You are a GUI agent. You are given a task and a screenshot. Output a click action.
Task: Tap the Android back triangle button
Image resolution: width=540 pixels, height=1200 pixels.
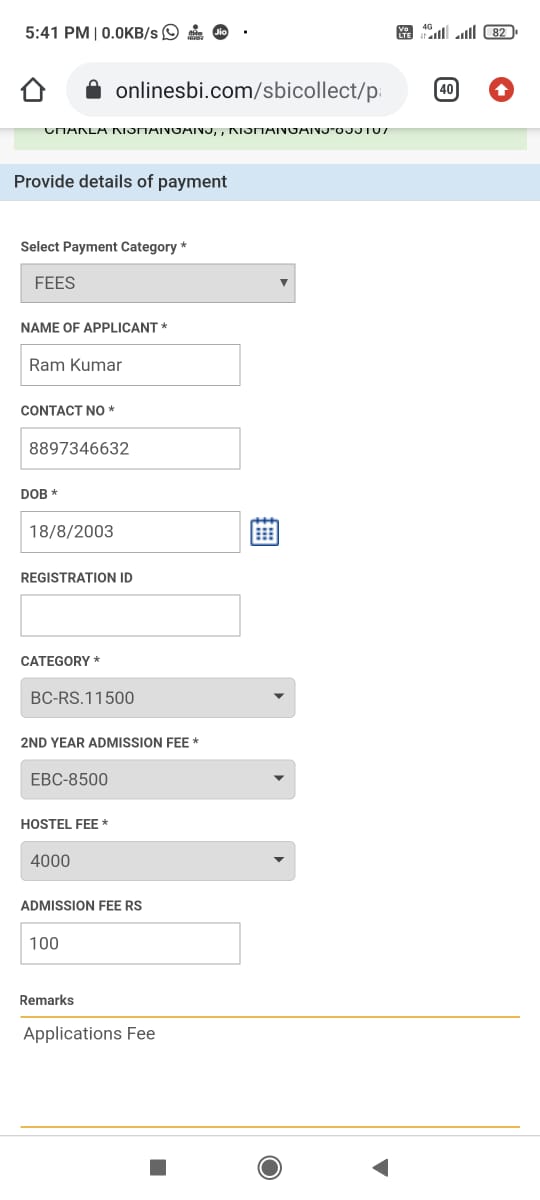click(379, 1167)
